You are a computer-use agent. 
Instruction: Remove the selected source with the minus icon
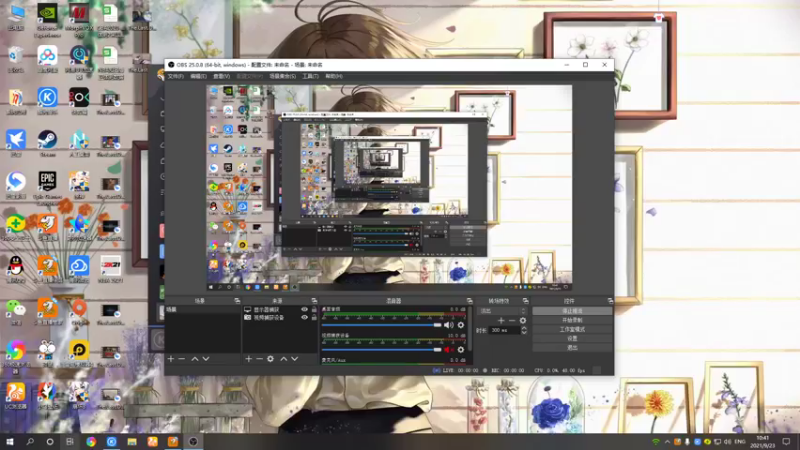(x=259, y=359)
